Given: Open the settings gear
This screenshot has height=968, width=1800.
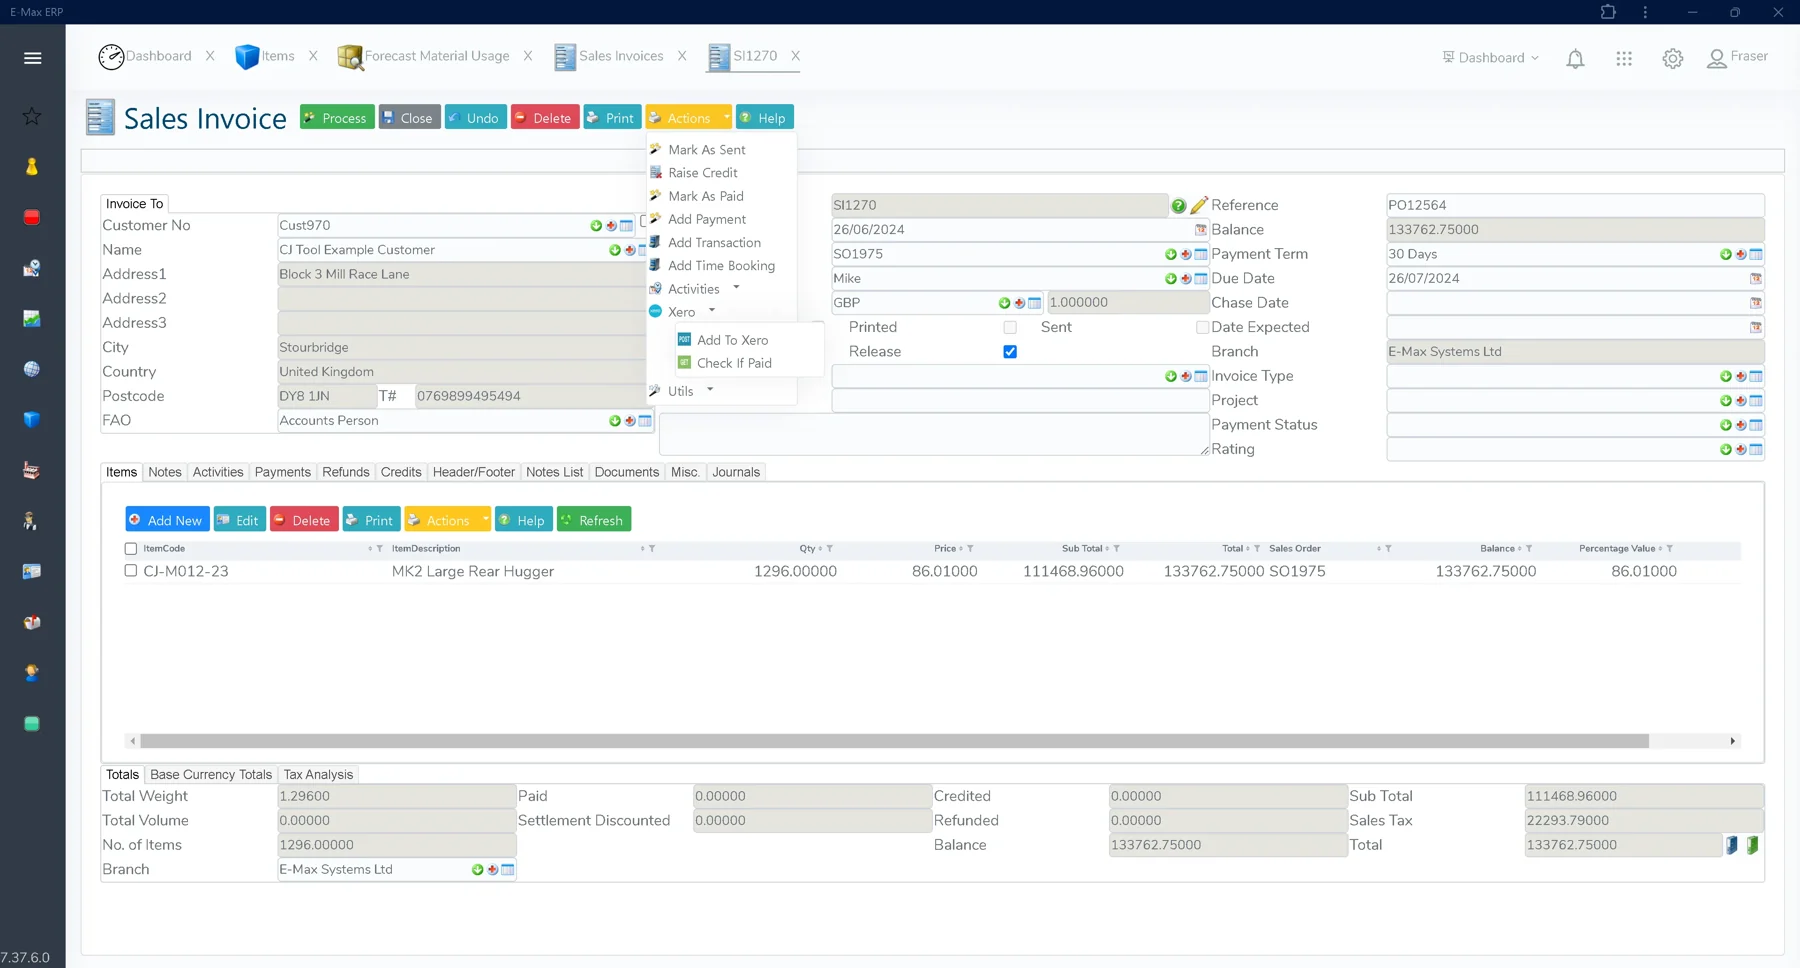Looking at the screenshot, I should (x=1673, y=59).
